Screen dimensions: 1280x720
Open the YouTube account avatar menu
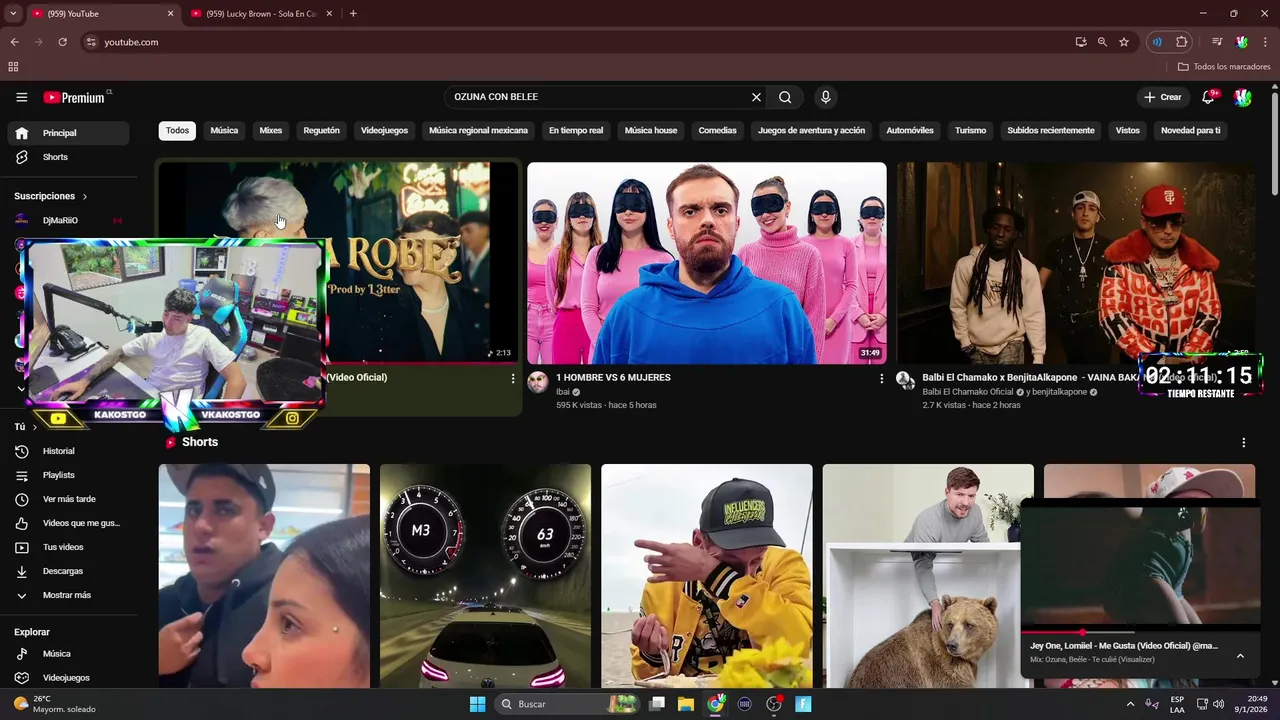1242,97
